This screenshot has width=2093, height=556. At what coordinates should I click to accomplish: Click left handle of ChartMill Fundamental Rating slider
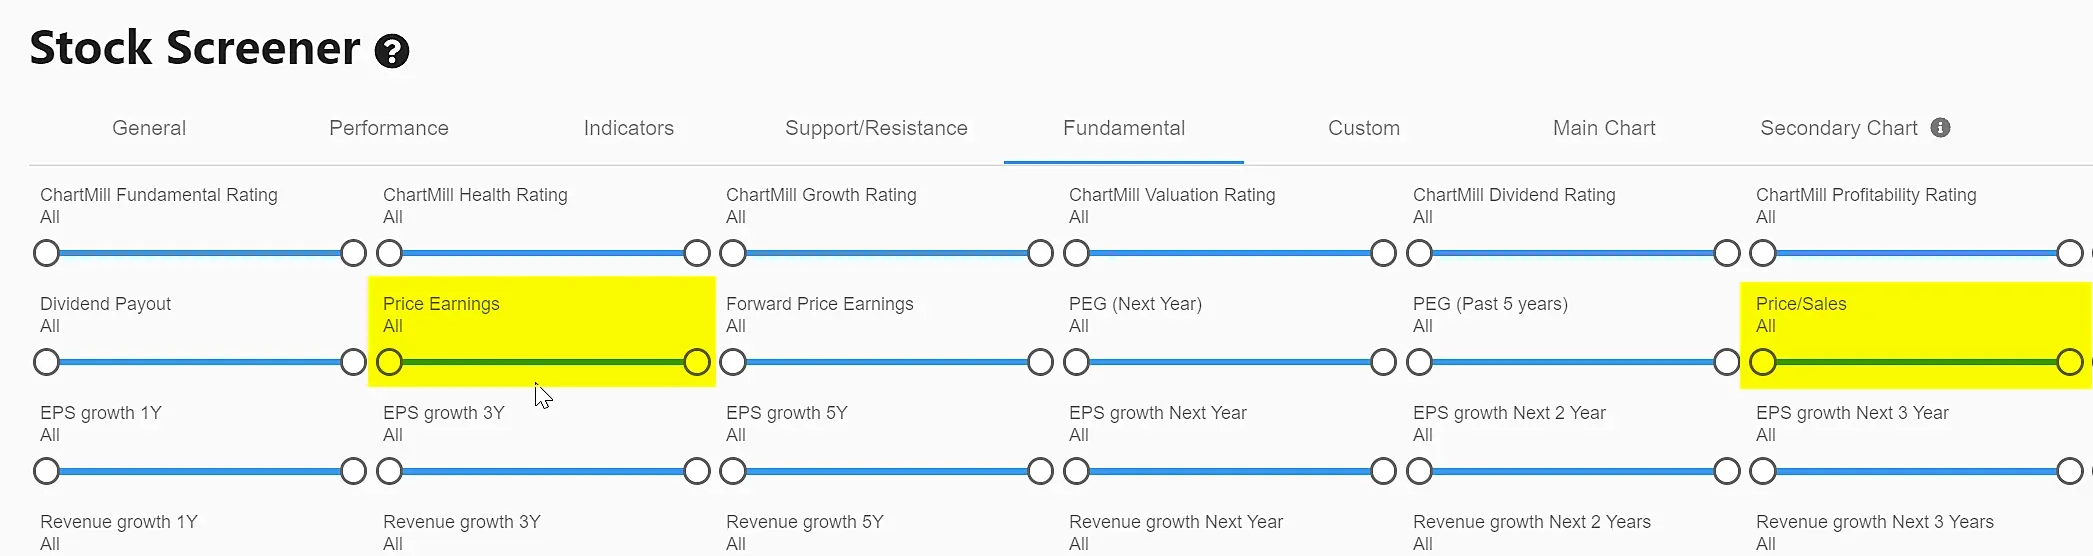pos(46,253)
